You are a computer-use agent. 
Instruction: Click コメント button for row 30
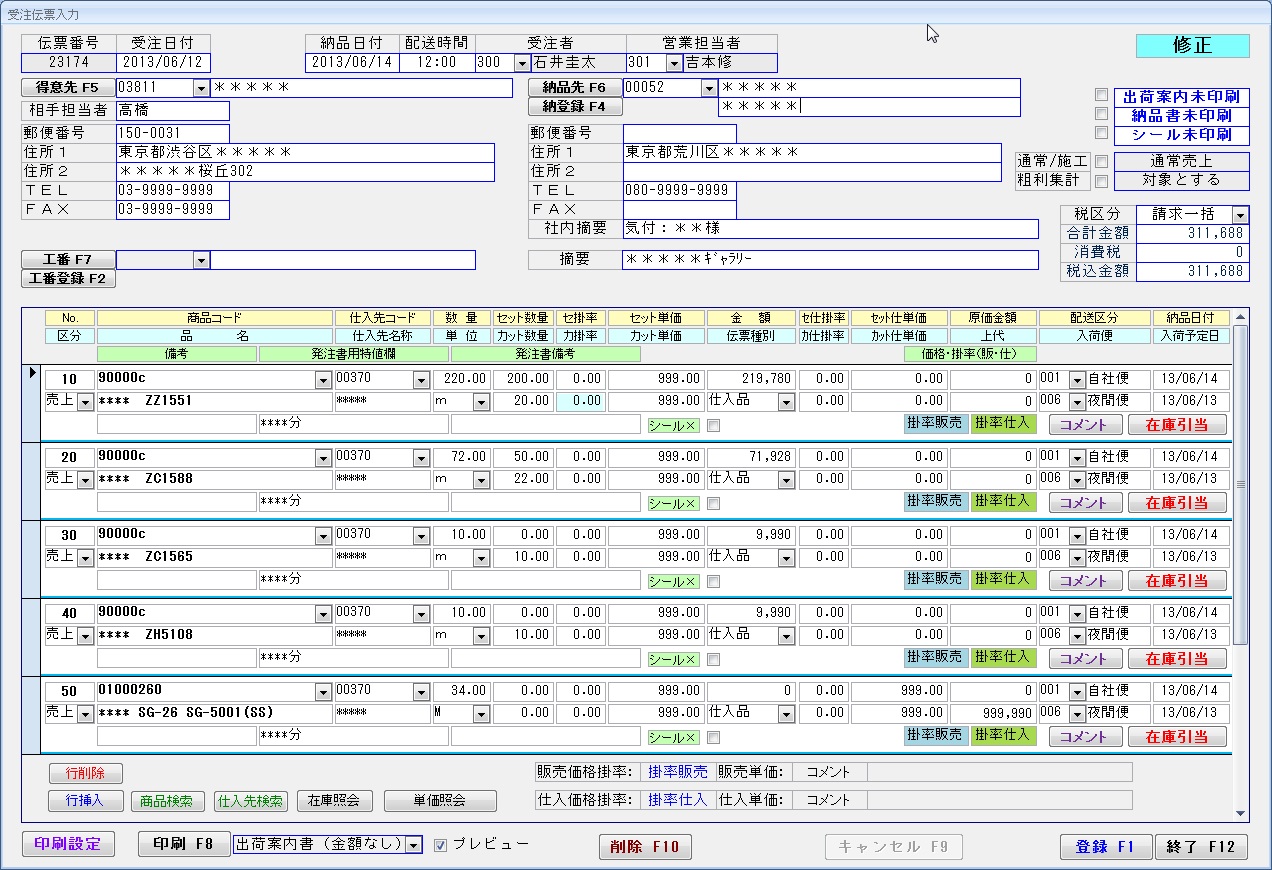pyautogui.click(x=1084, y=581)
